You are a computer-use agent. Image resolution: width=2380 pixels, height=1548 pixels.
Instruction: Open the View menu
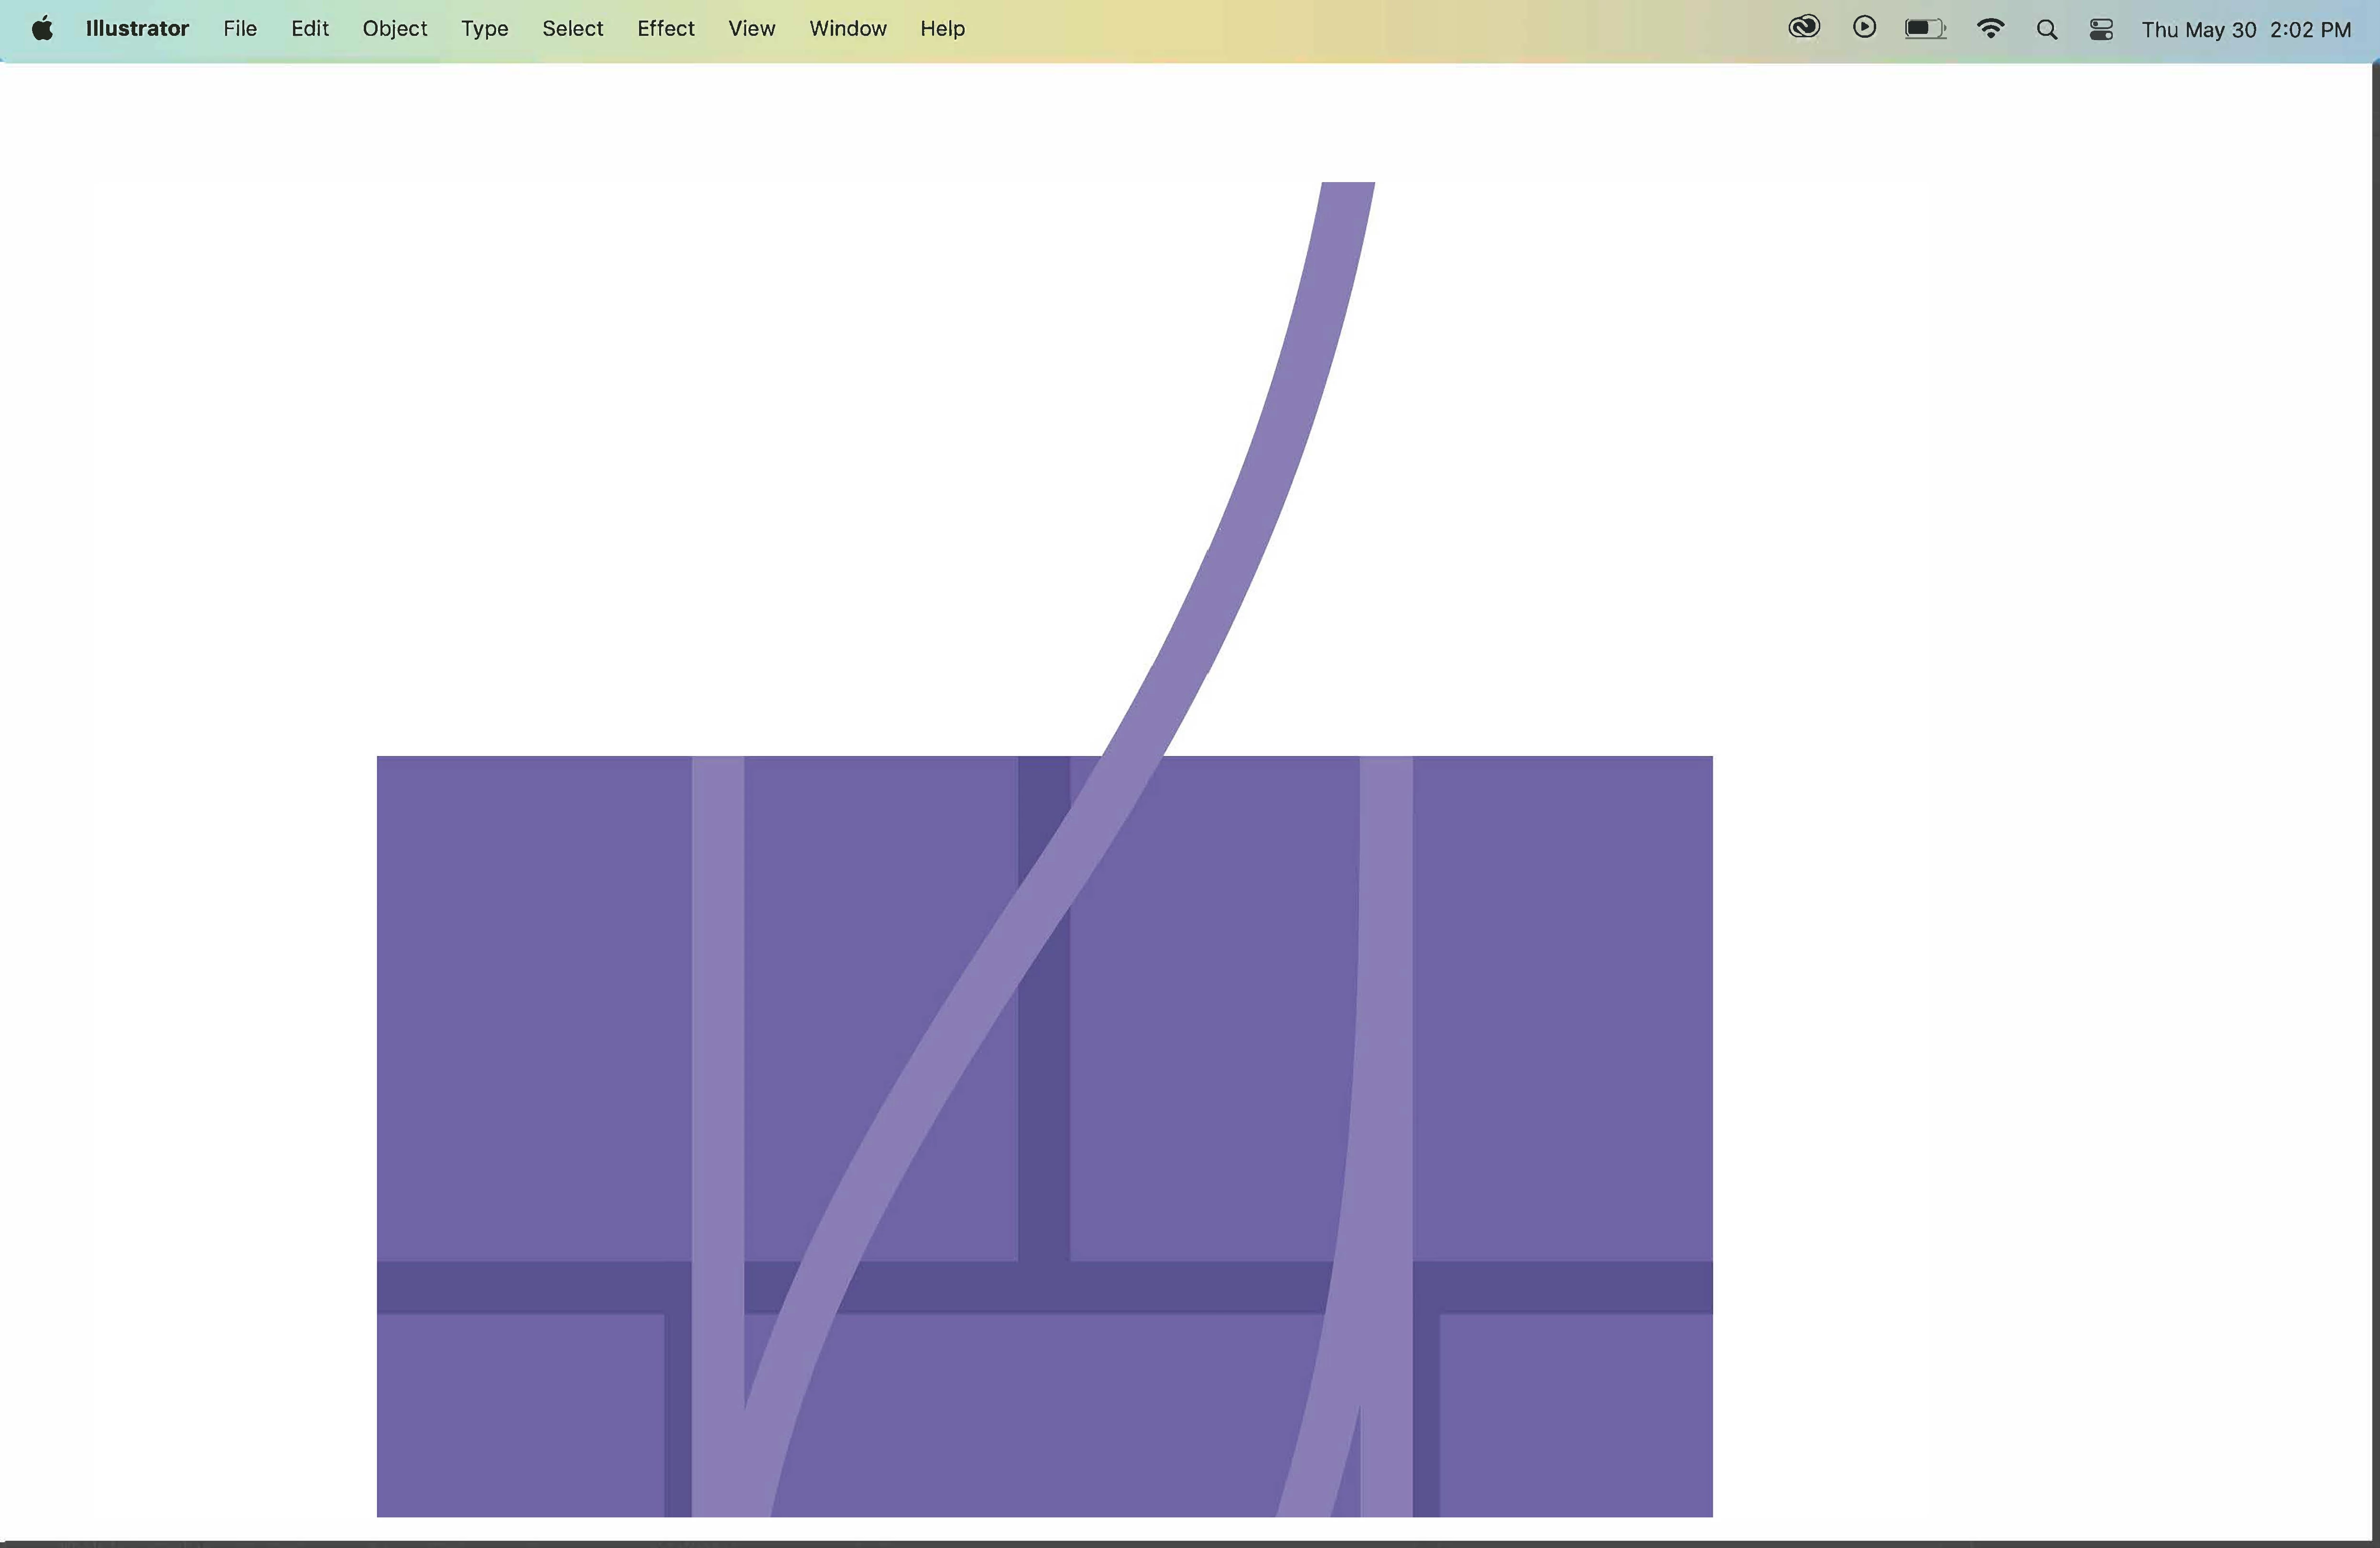coord(751,29)
